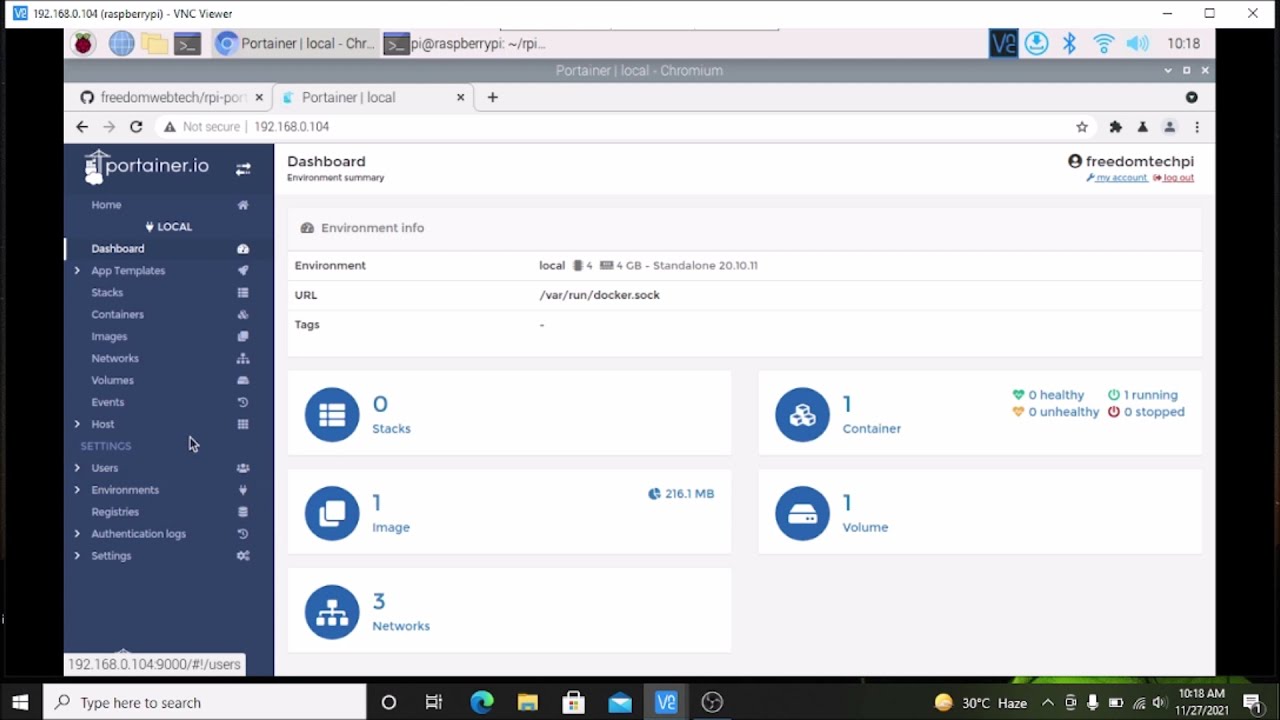Go back to the previous page
This screenshot has height=720, width=1280.
[x=82, y=127]
